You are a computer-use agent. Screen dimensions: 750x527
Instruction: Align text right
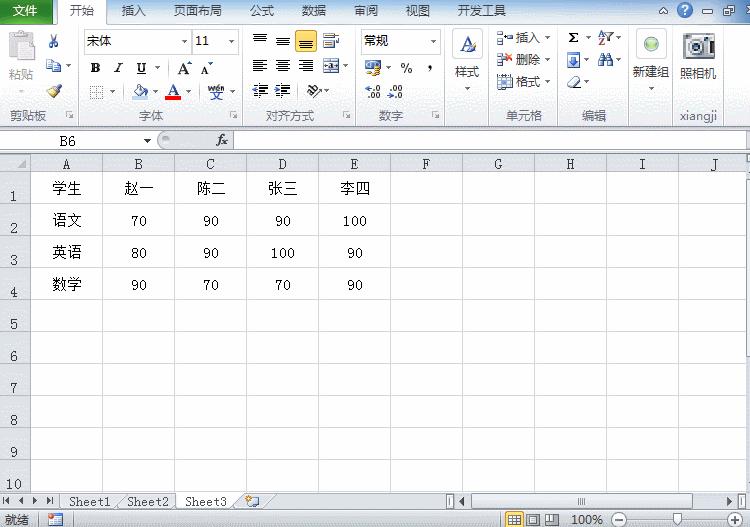coord(306,66)
